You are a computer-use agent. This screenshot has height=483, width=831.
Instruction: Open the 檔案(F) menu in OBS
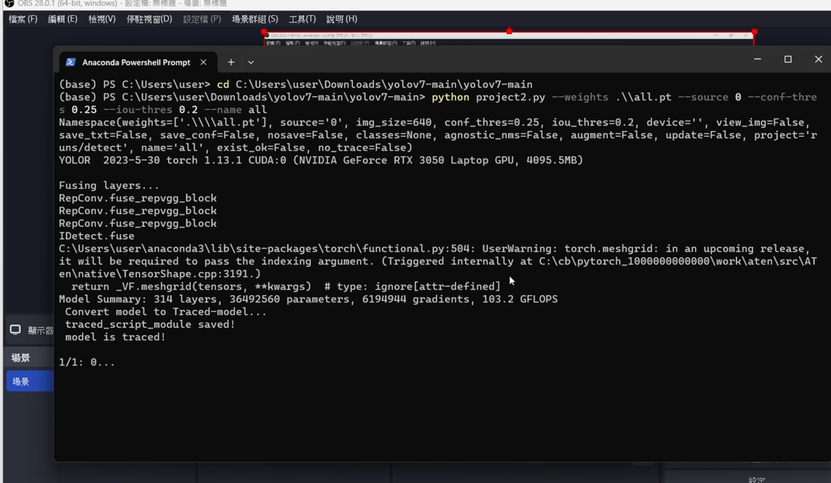23,19
